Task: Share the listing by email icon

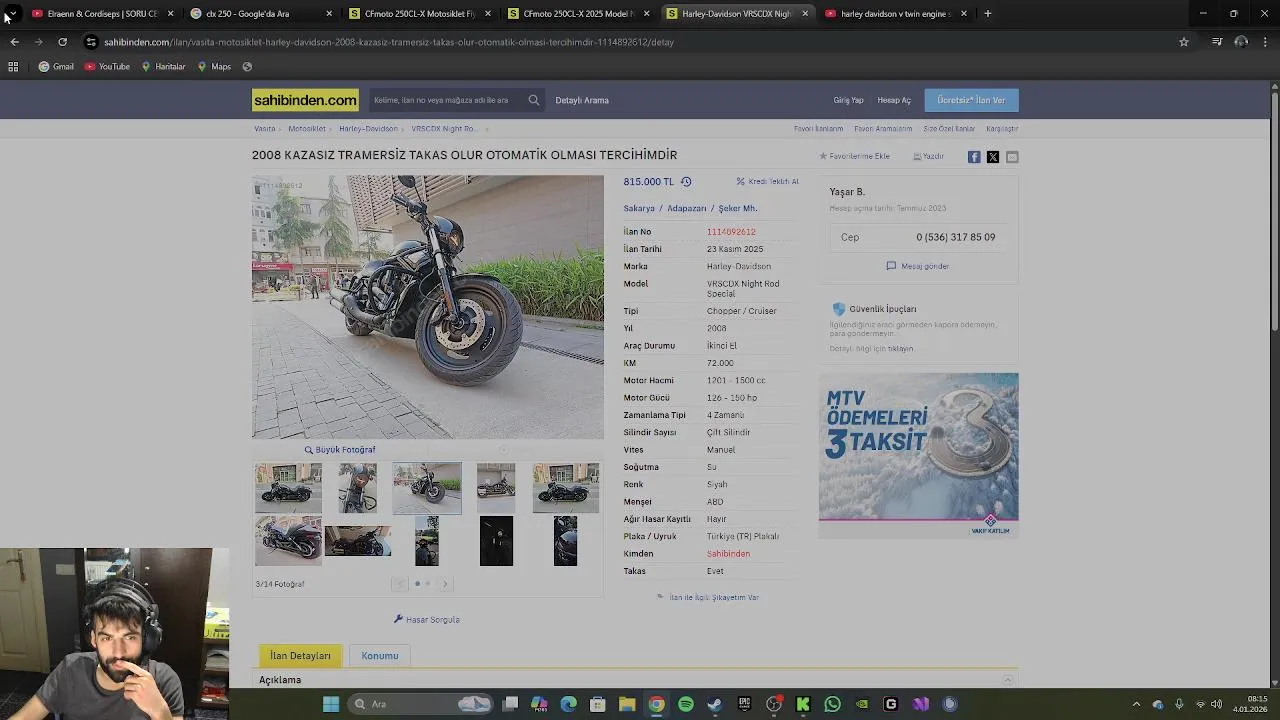Action: click(x=1012, y=157)
